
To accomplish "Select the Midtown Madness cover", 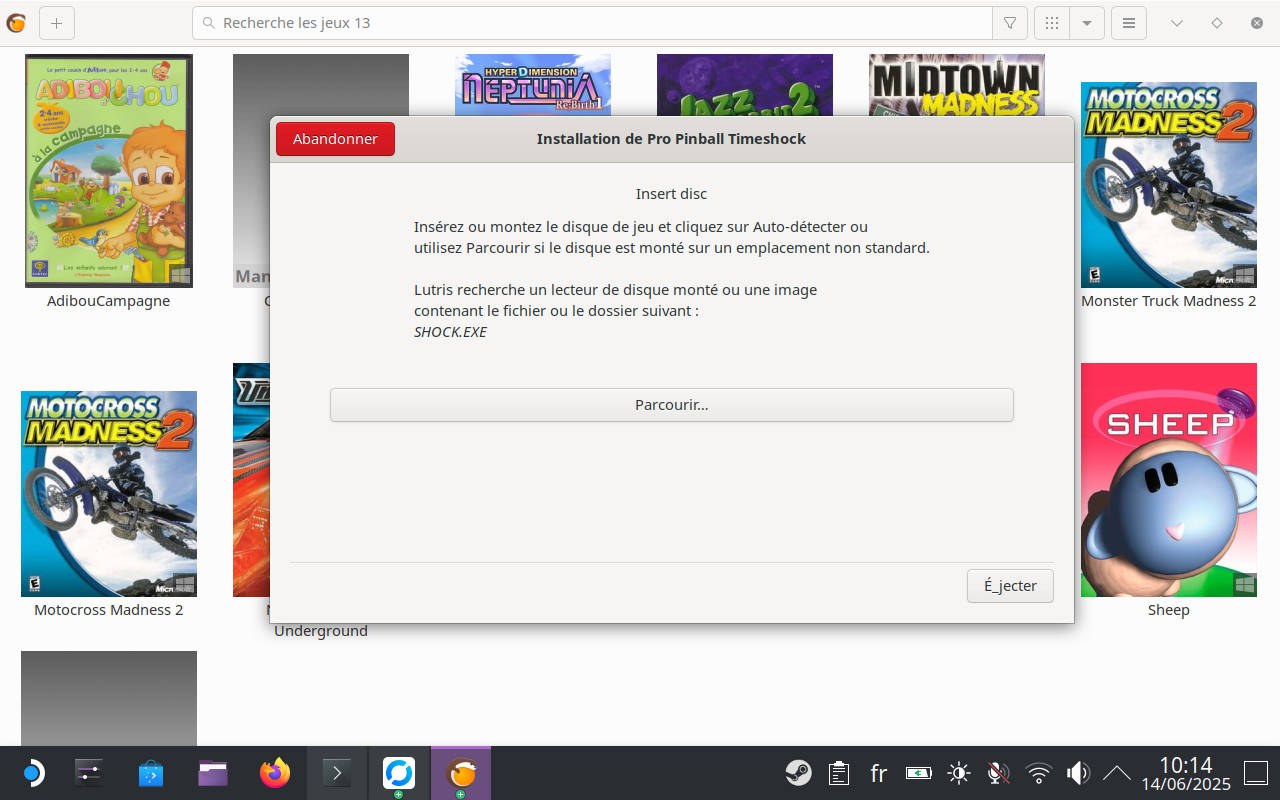I will click(x=957, y=84).
